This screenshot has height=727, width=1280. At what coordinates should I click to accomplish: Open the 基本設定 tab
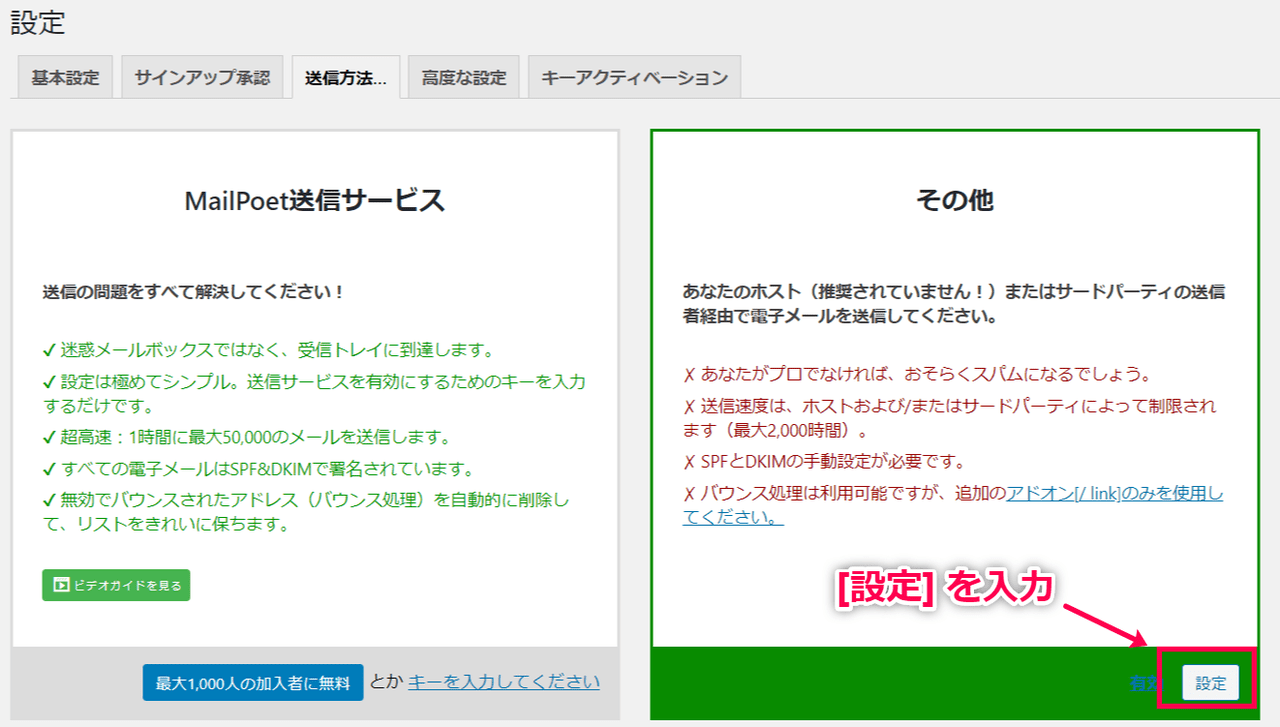coord(65,78)
